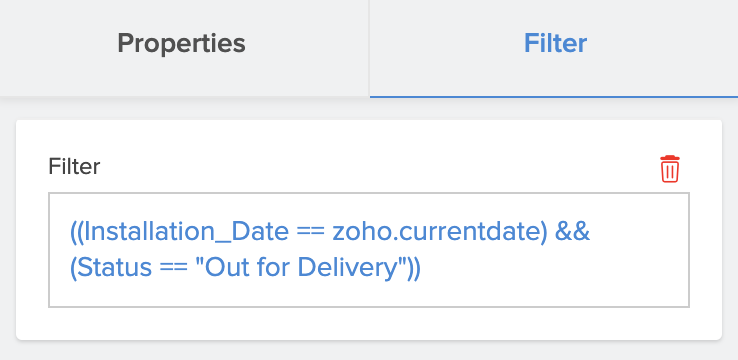Place cursor on Installation_Date in the expression
Image resolution: width=738 pixels, height=360 pixels.
(x=186, y=232)
